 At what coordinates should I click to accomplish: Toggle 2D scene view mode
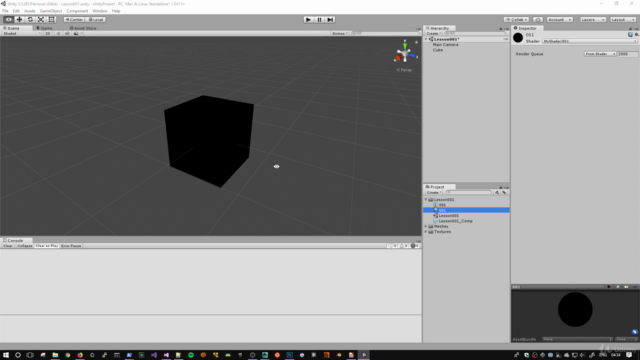(x=48, y=33)
